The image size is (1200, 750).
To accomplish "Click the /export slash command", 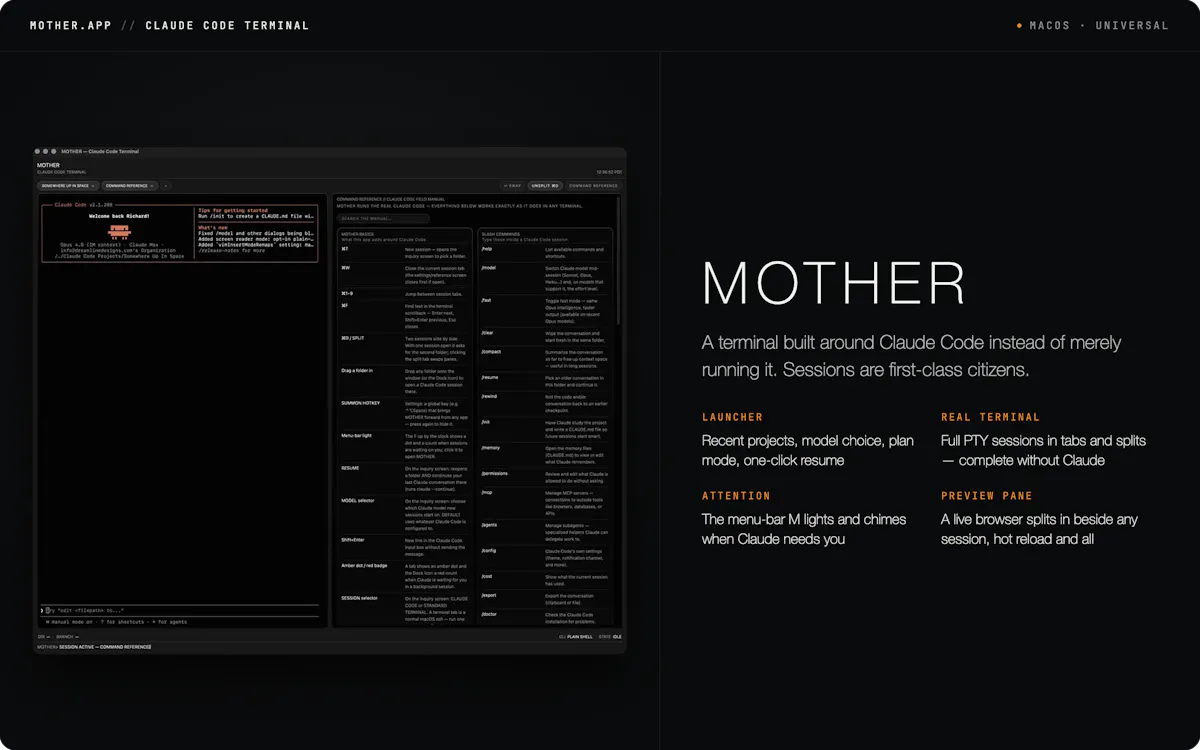I will pos(546,598).
